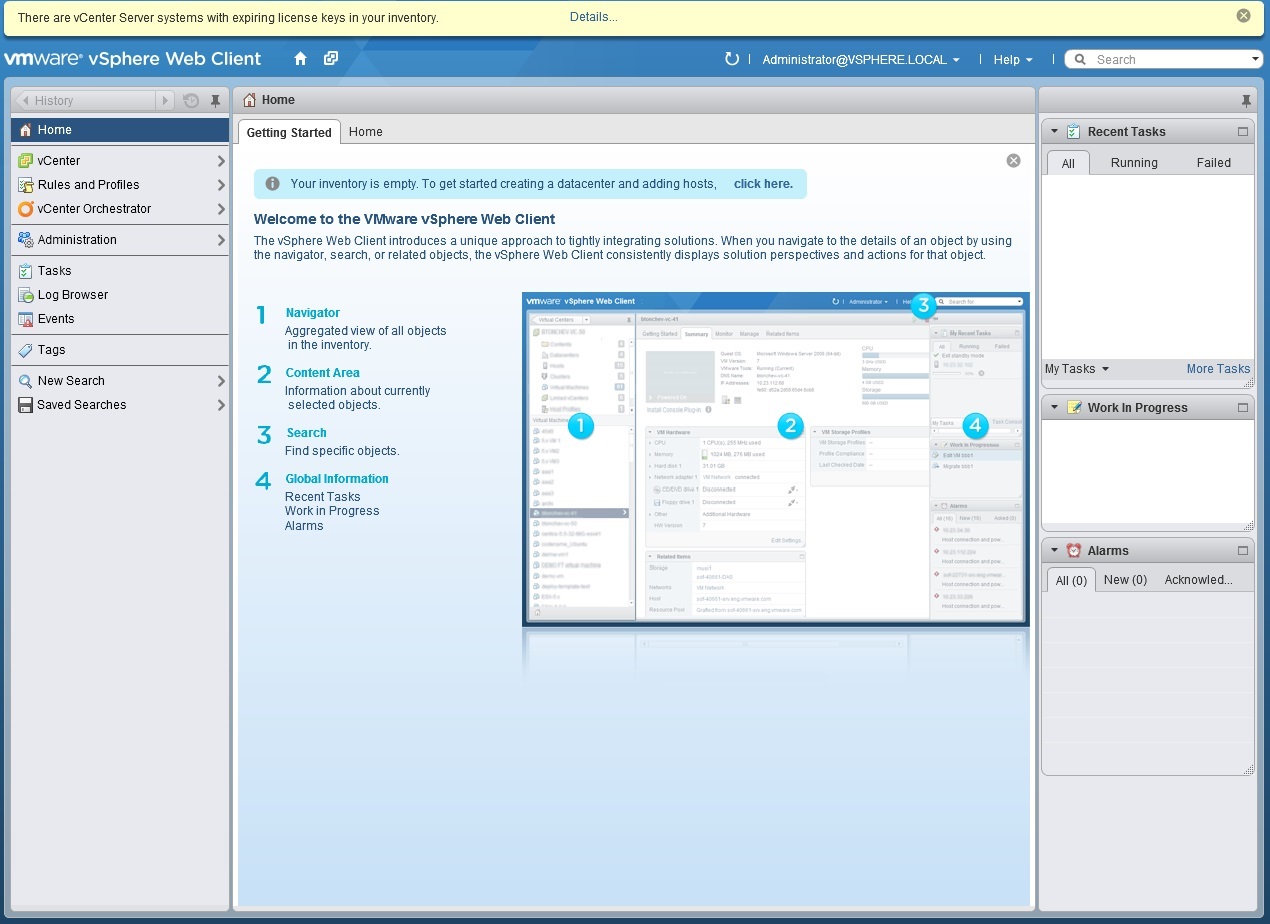Click the Events icon
The width and height of the screenshot is (1270, 924).
[26, 319]
